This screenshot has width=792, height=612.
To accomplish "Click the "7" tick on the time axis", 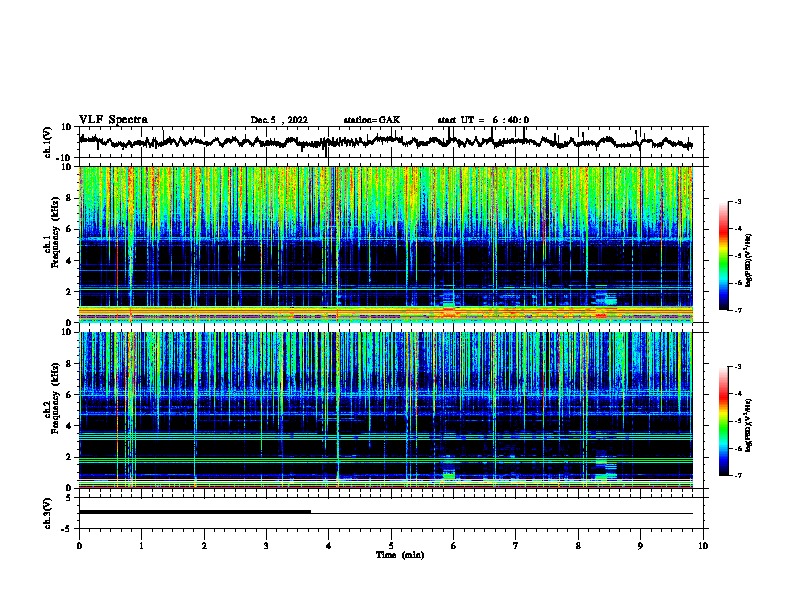I will pos(516,546).
